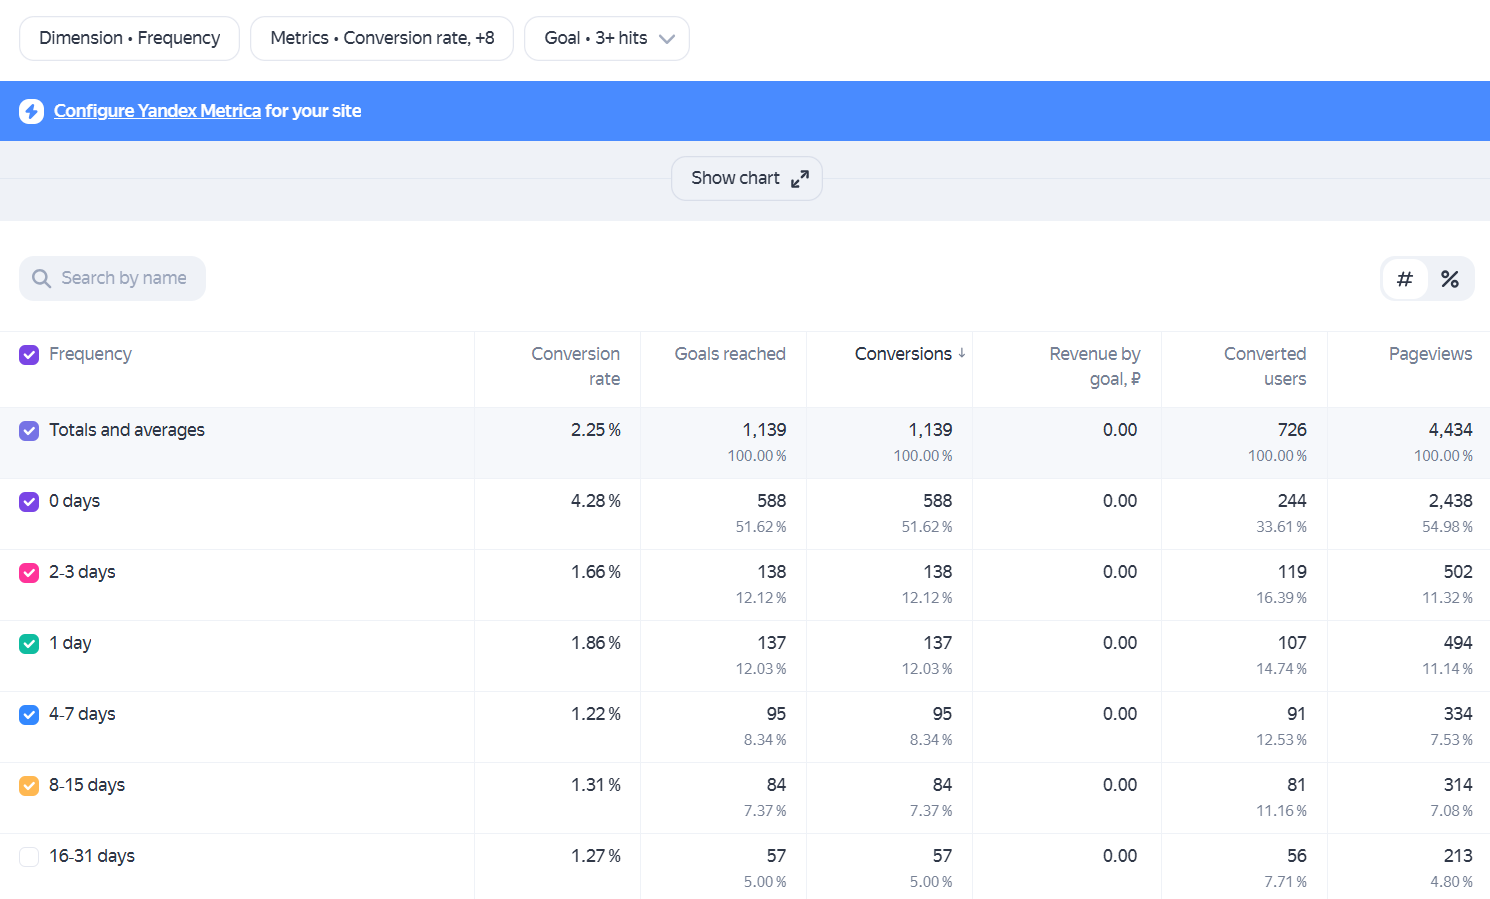Sort by Pageviews column header
Screen dimensions: 1490x899
[x=1430, y=354]
